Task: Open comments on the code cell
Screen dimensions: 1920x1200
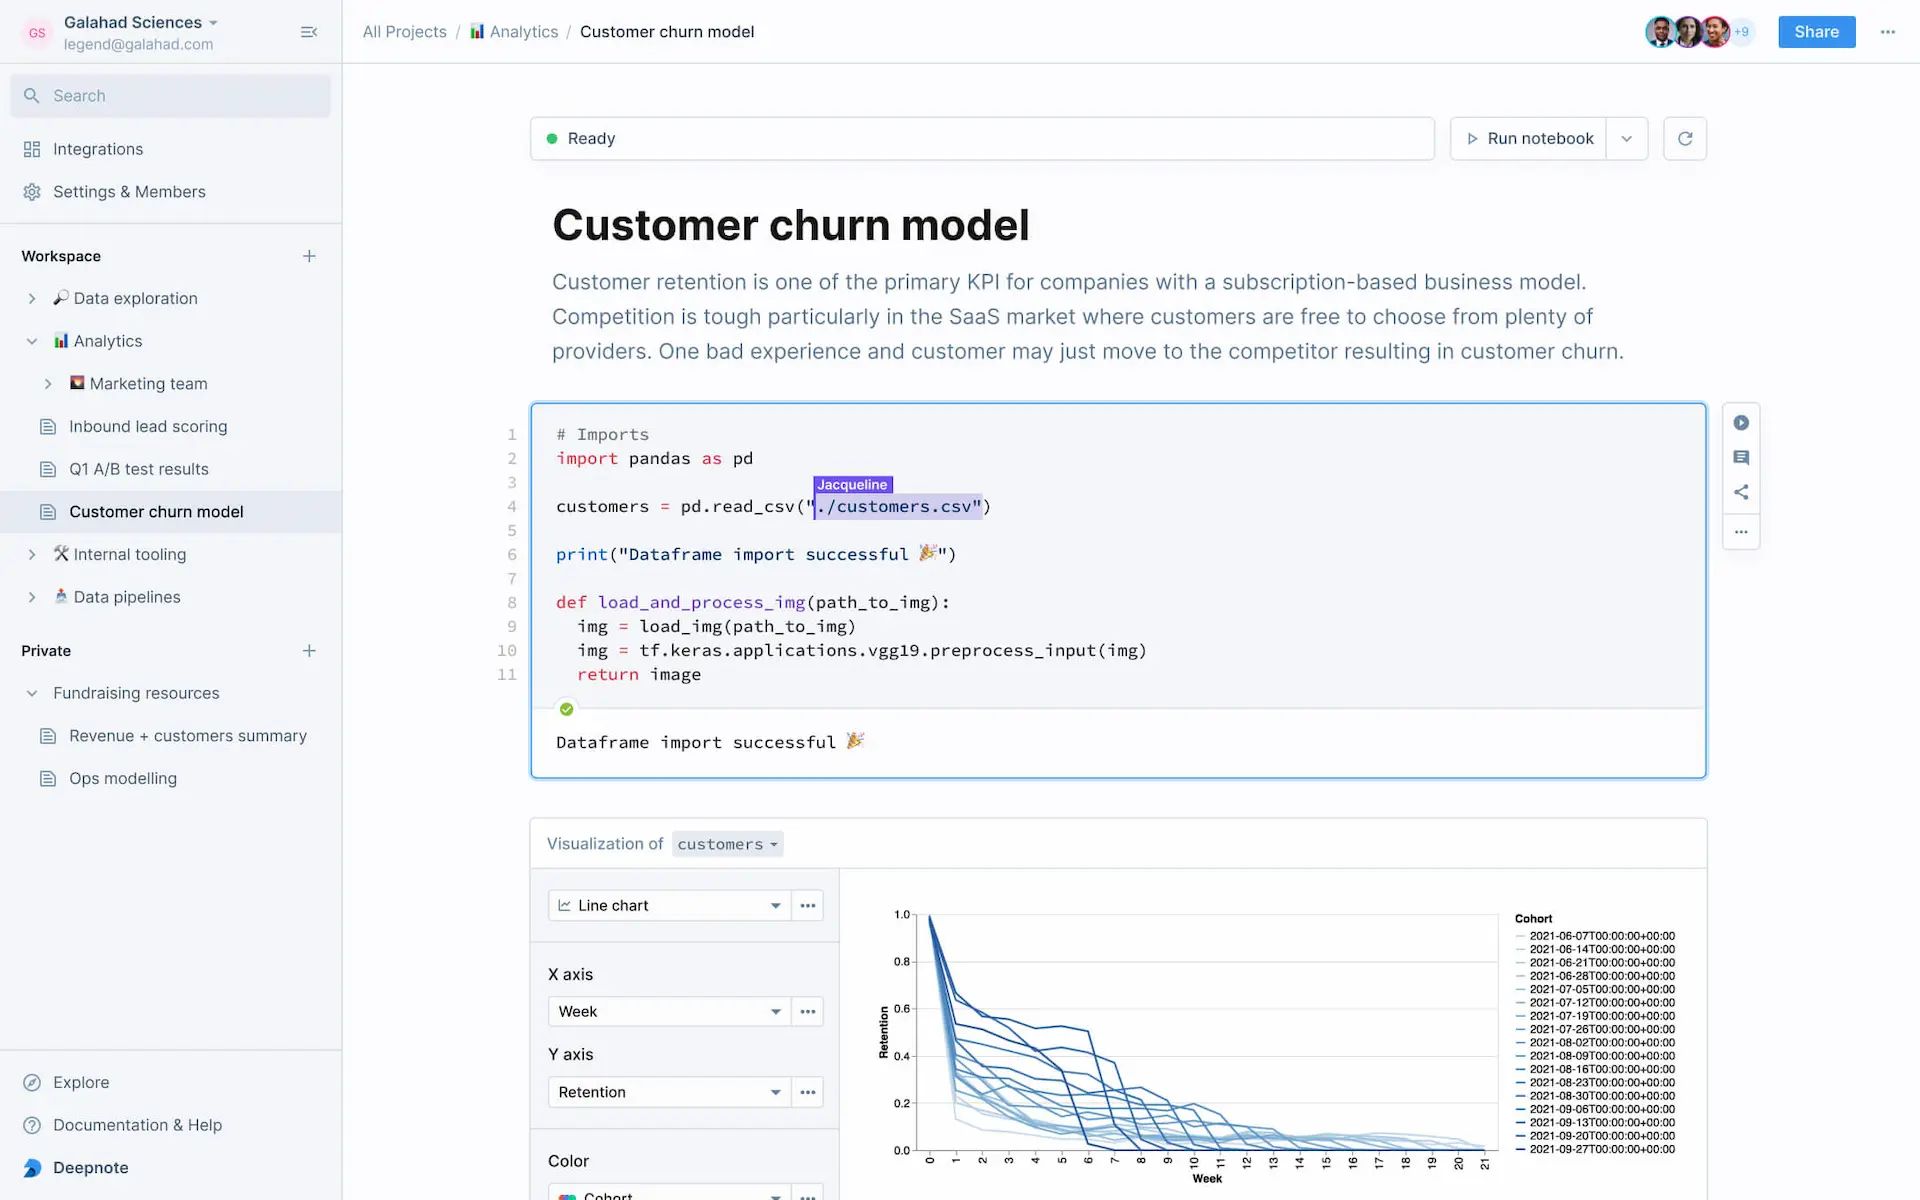Action: [1741, 457]
